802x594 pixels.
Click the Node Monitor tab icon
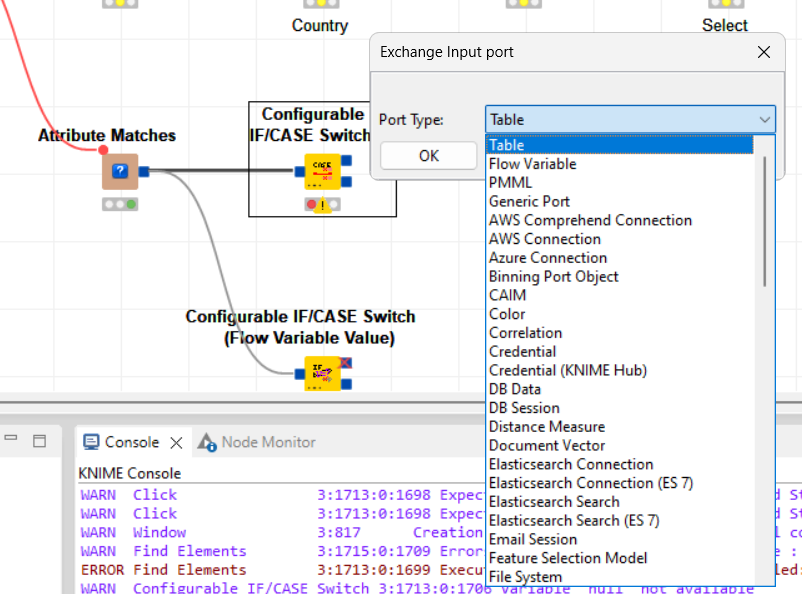tap(208, 442)
